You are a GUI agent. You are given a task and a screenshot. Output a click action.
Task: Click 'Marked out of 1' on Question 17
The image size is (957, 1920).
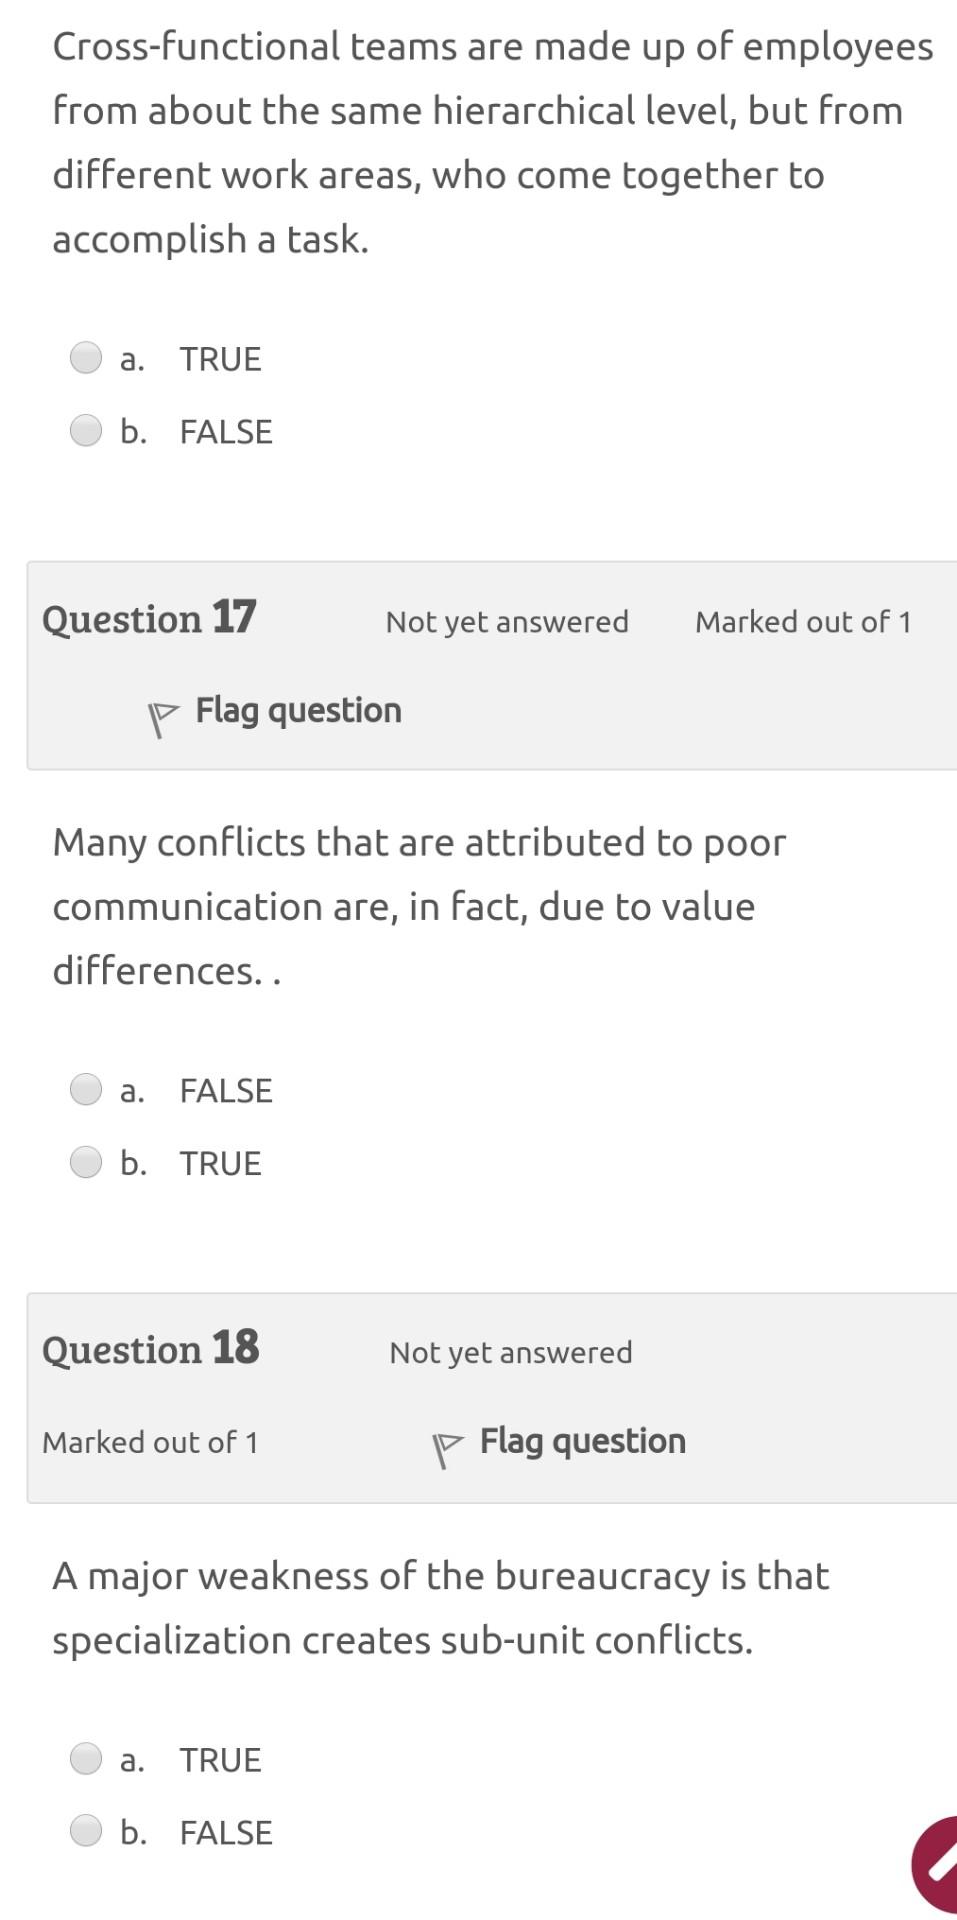pos(804,621)
